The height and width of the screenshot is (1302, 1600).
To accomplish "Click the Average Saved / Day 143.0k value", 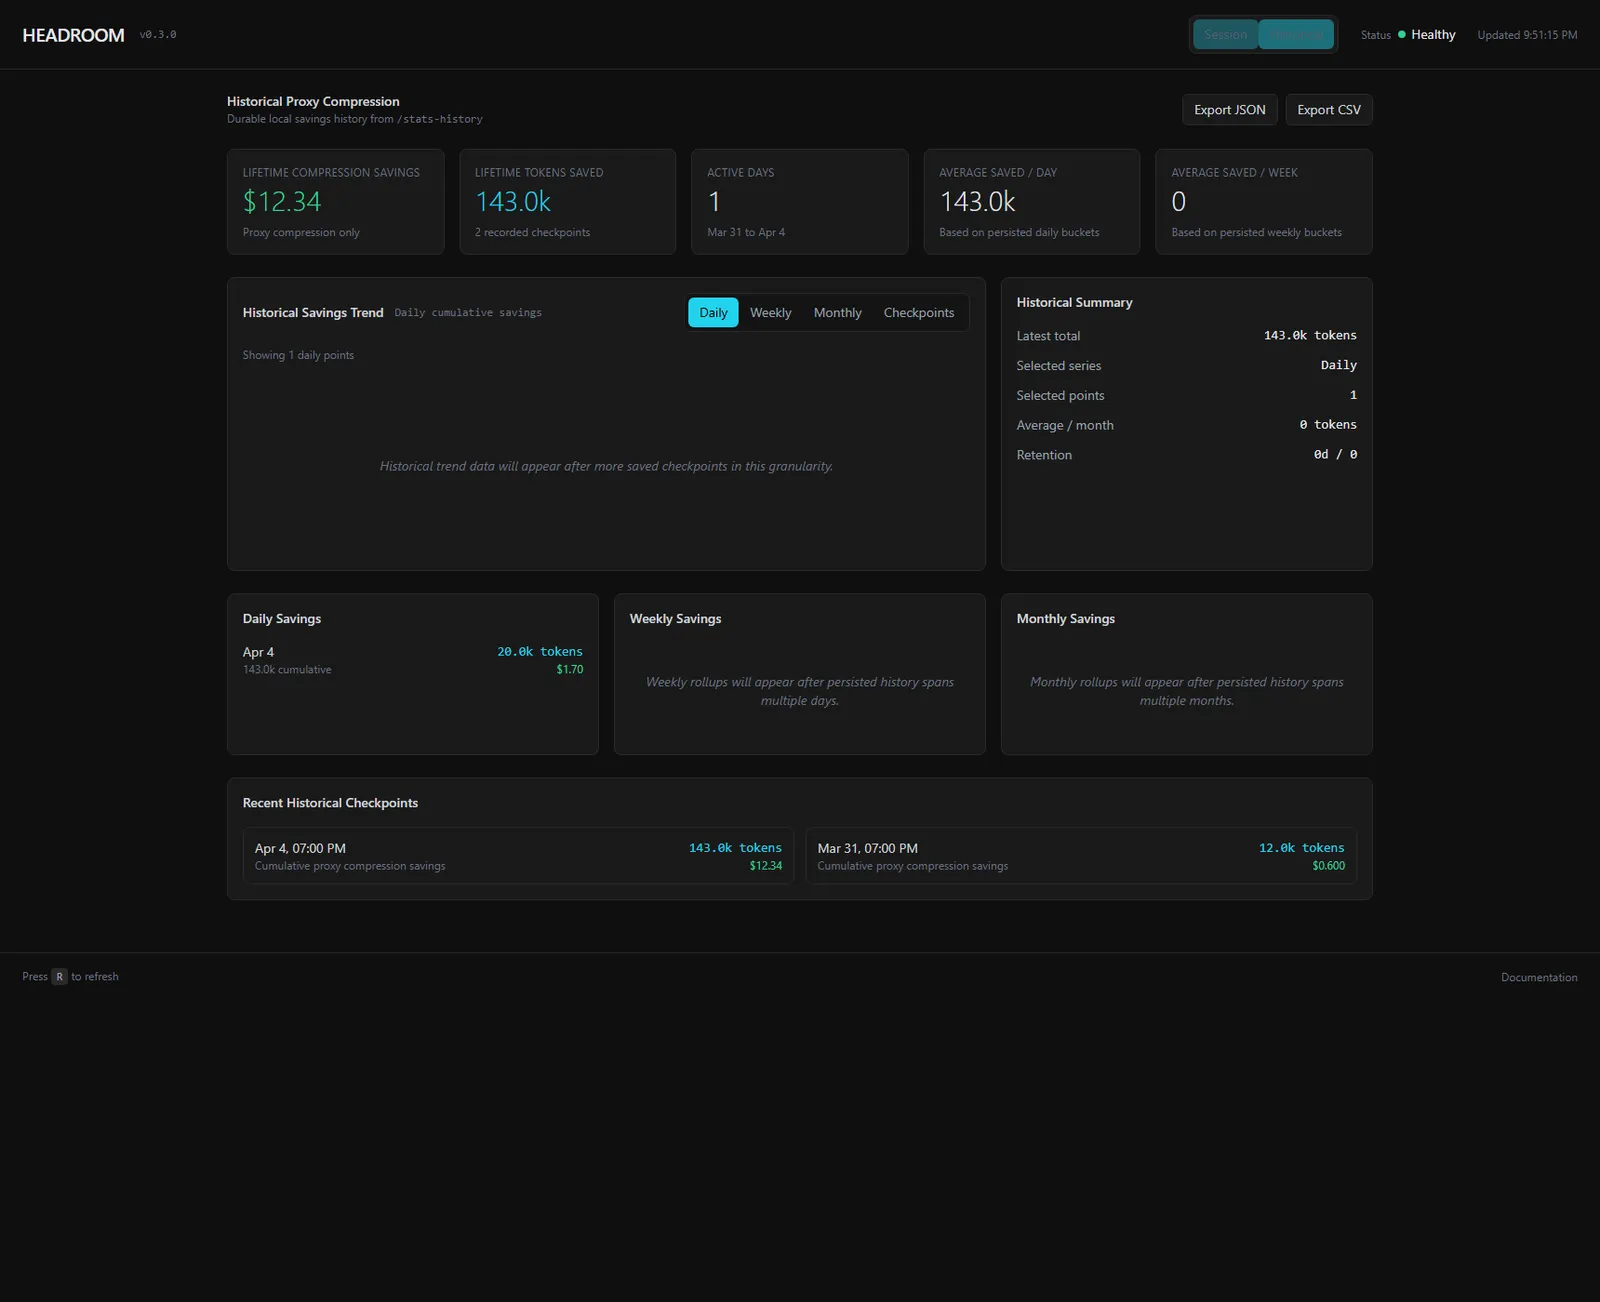I will tap(977, 202).
